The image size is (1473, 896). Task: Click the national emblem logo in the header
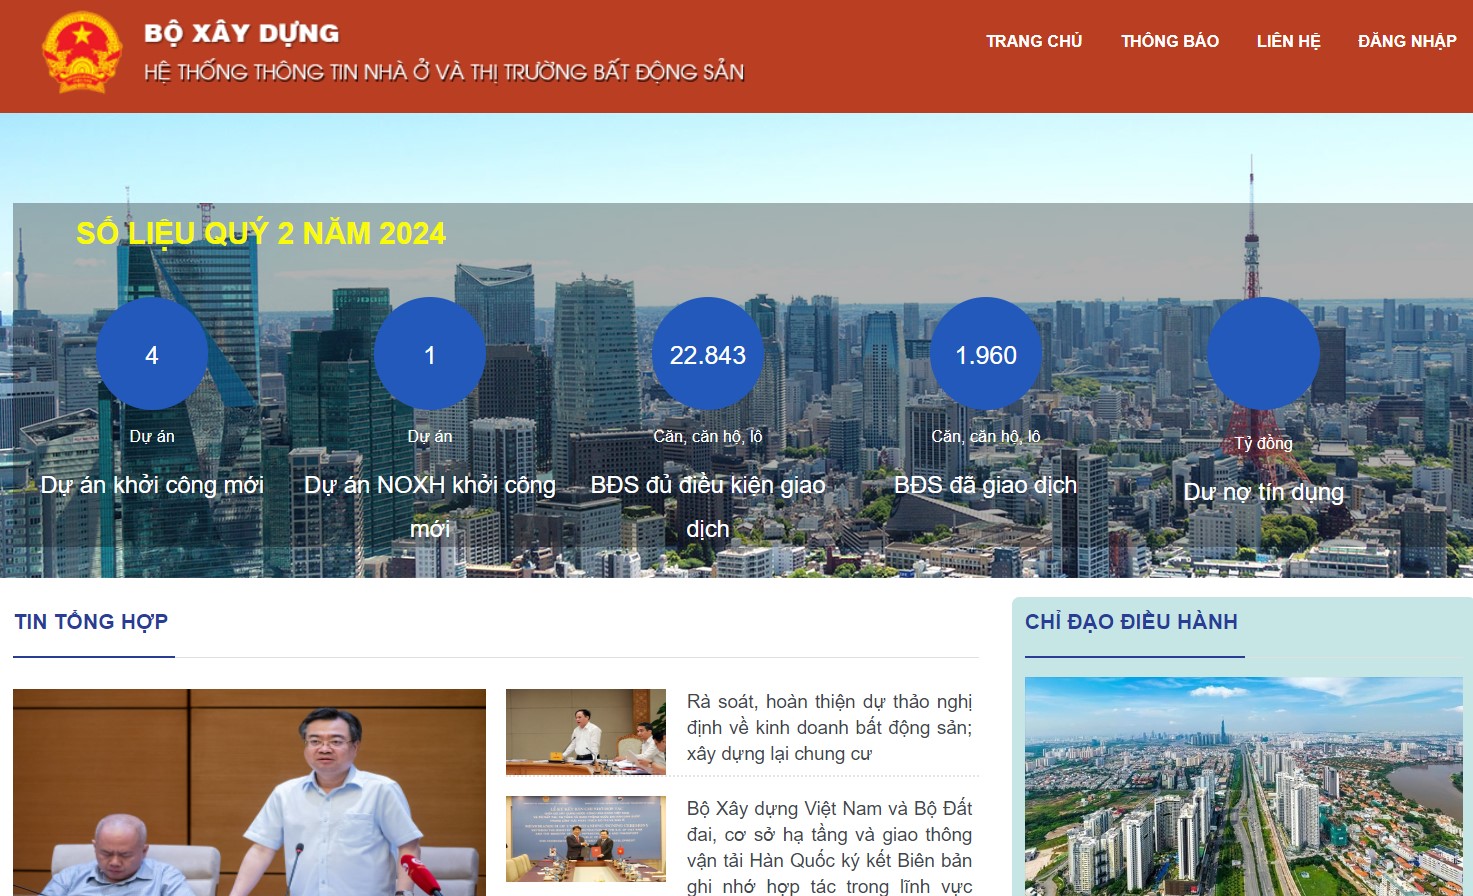pos(82,53)
